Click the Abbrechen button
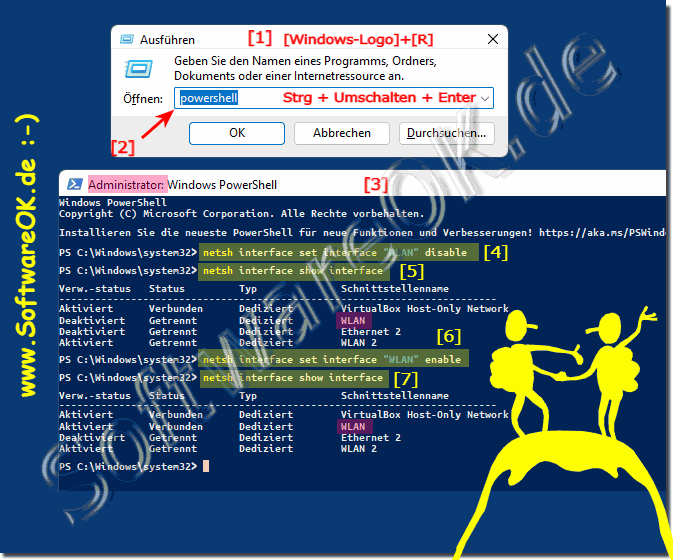Viewport: 673px width, 560px height. (x=342, y=133)
